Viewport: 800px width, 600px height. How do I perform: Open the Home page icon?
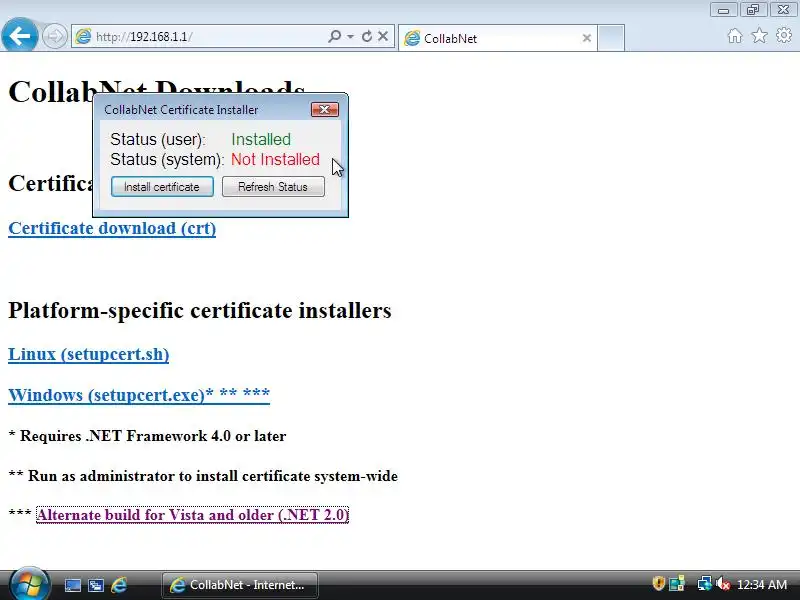735,36
